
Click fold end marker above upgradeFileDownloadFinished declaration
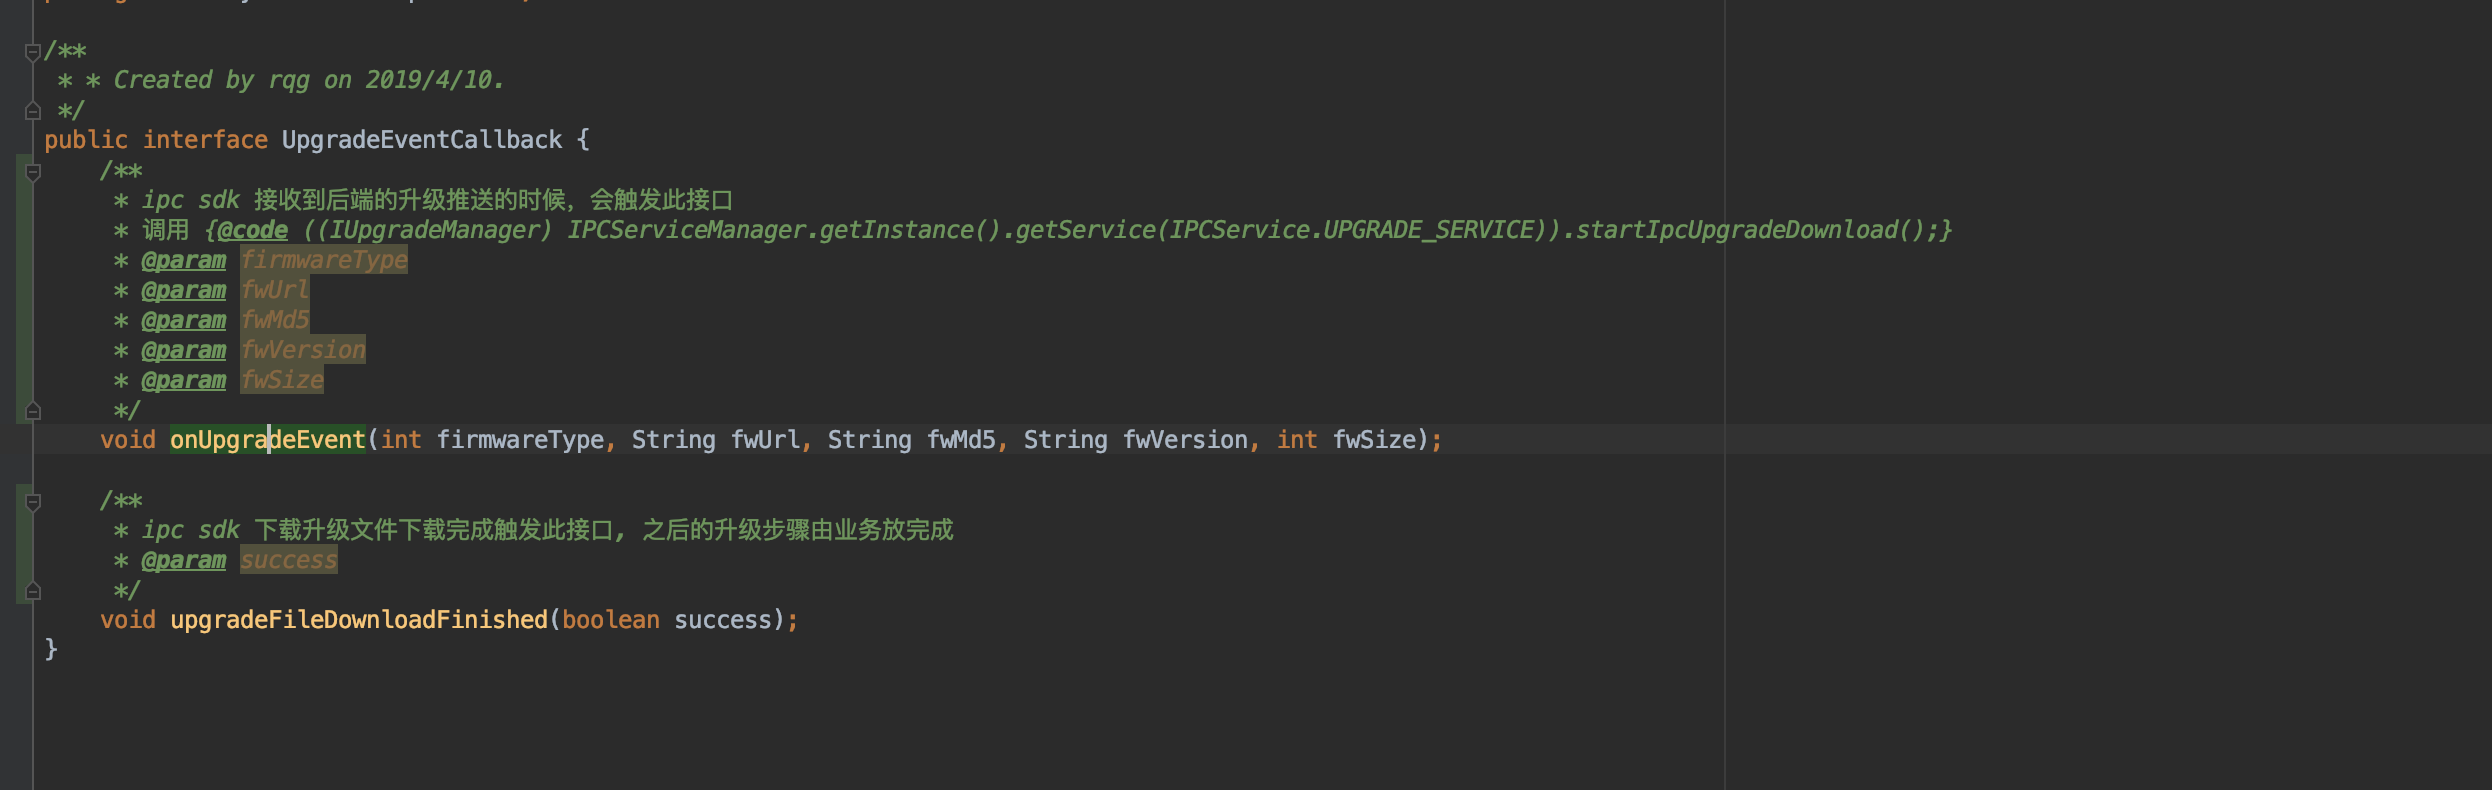(x=32, y=591)
